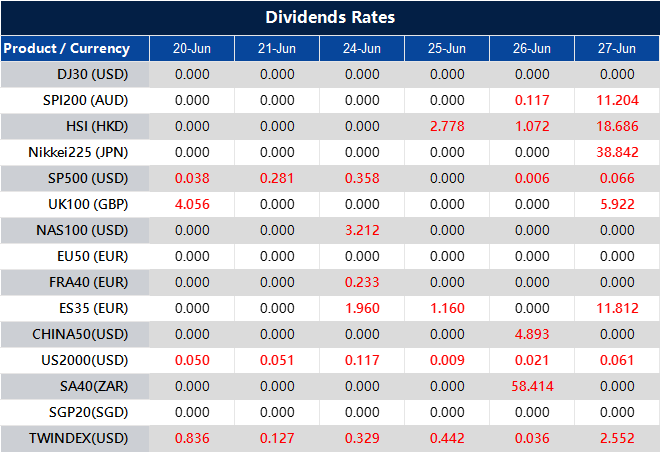Click the 38.842 Nikkei225 dividend value
Viewport: 660px width, 452px height.
click(616, 152)
